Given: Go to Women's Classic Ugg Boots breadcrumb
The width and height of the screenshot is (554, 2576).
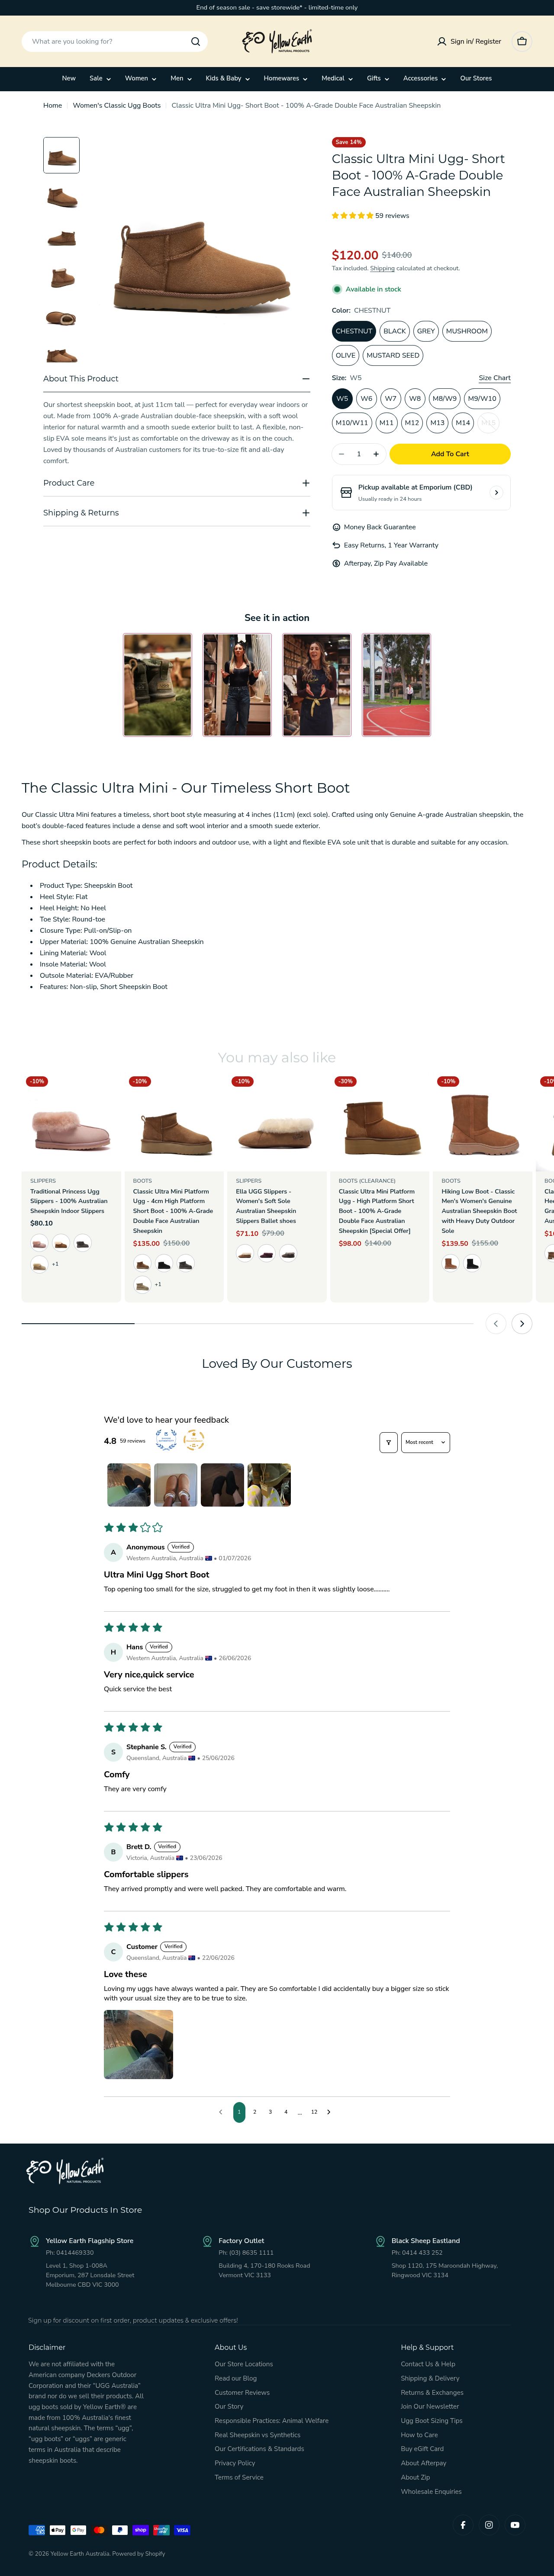Looking at the screenshot, I should tap(117, 105).
